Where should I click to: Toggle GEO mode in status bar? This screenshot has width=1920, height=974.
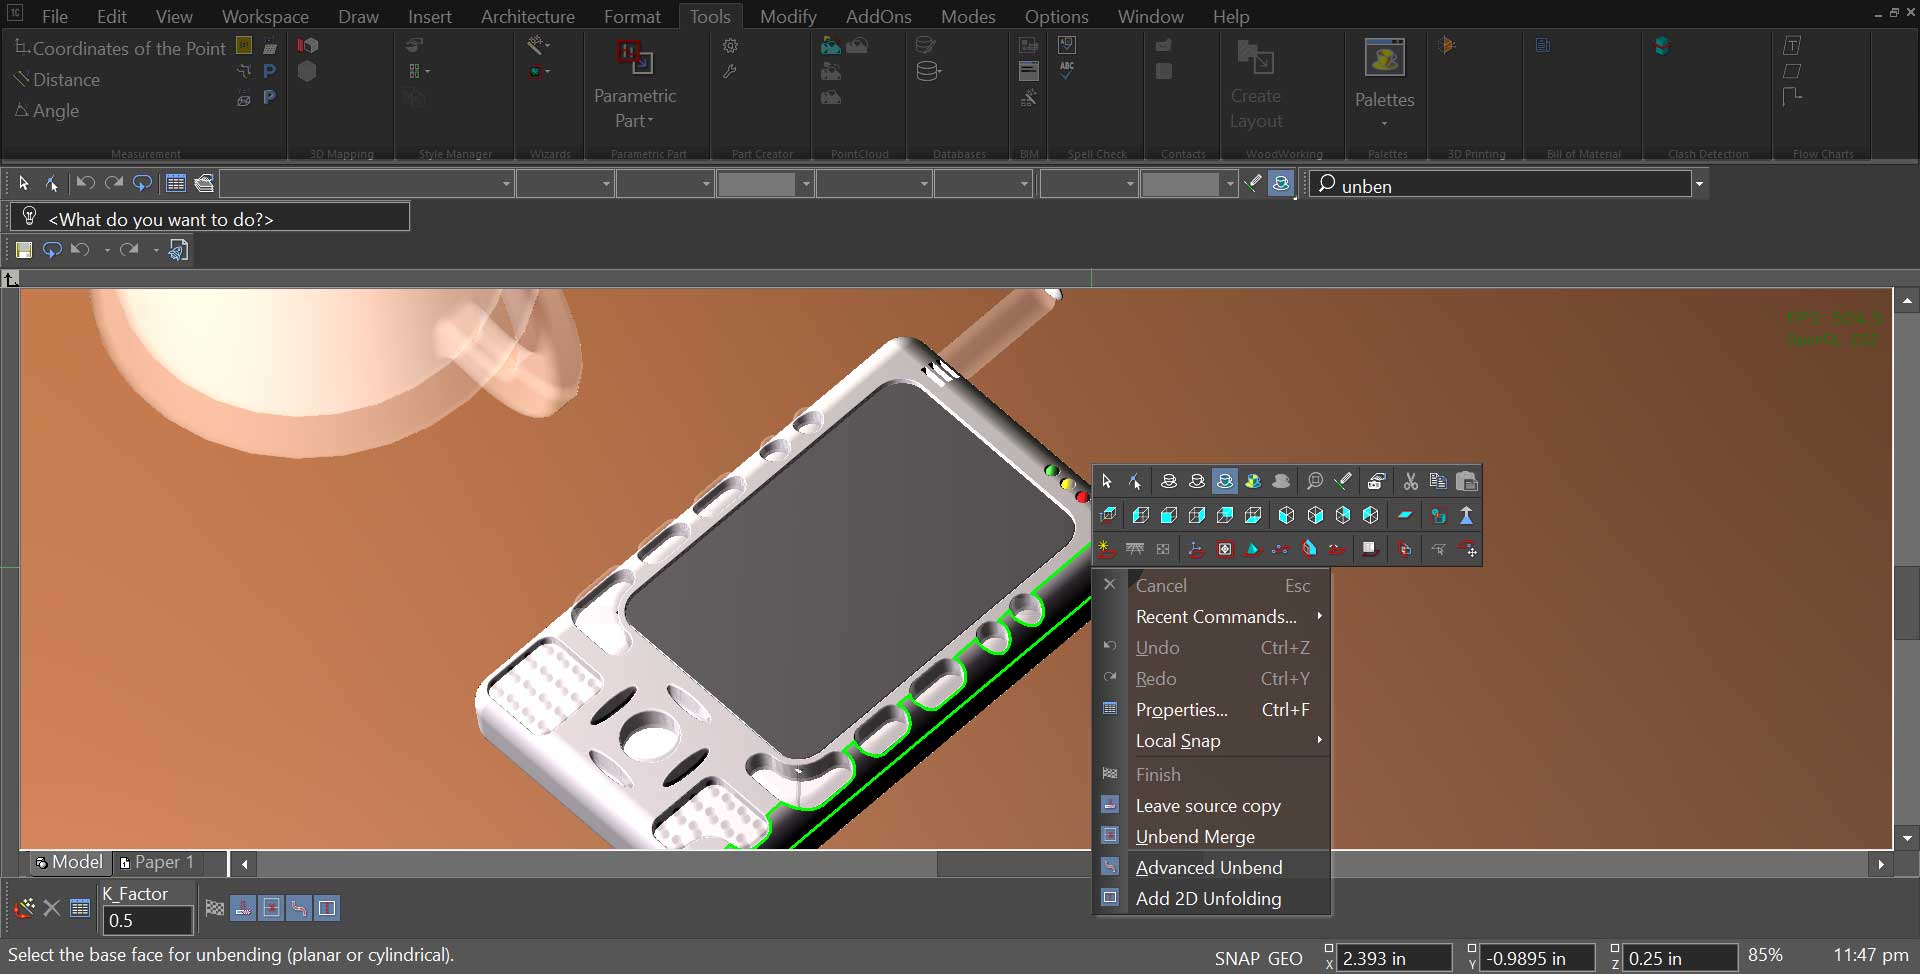tap(1285, 958)
